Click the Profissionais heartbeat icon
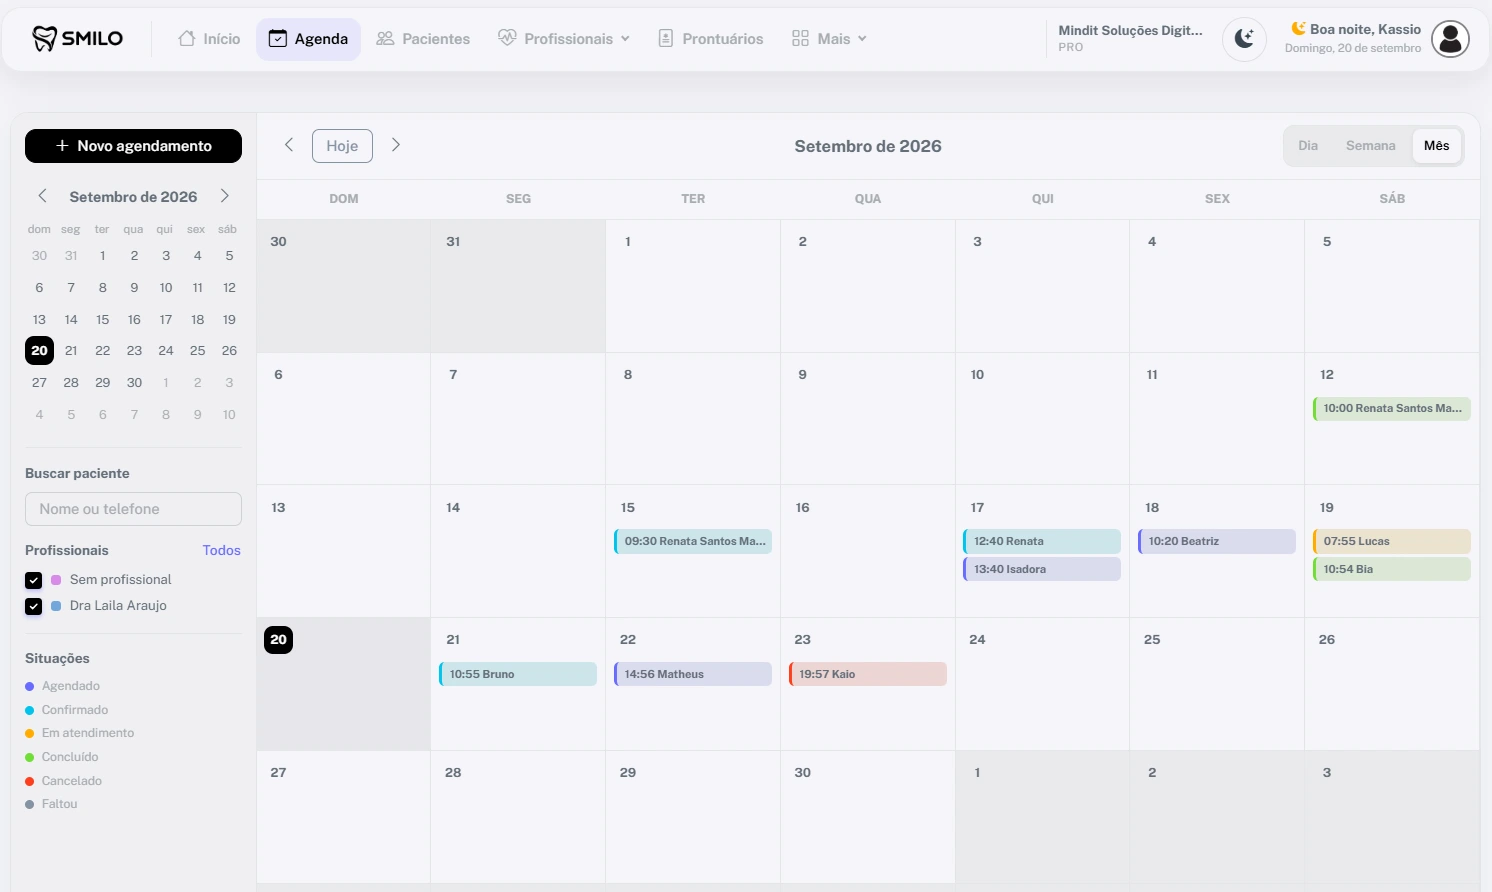 coord(507,38)
